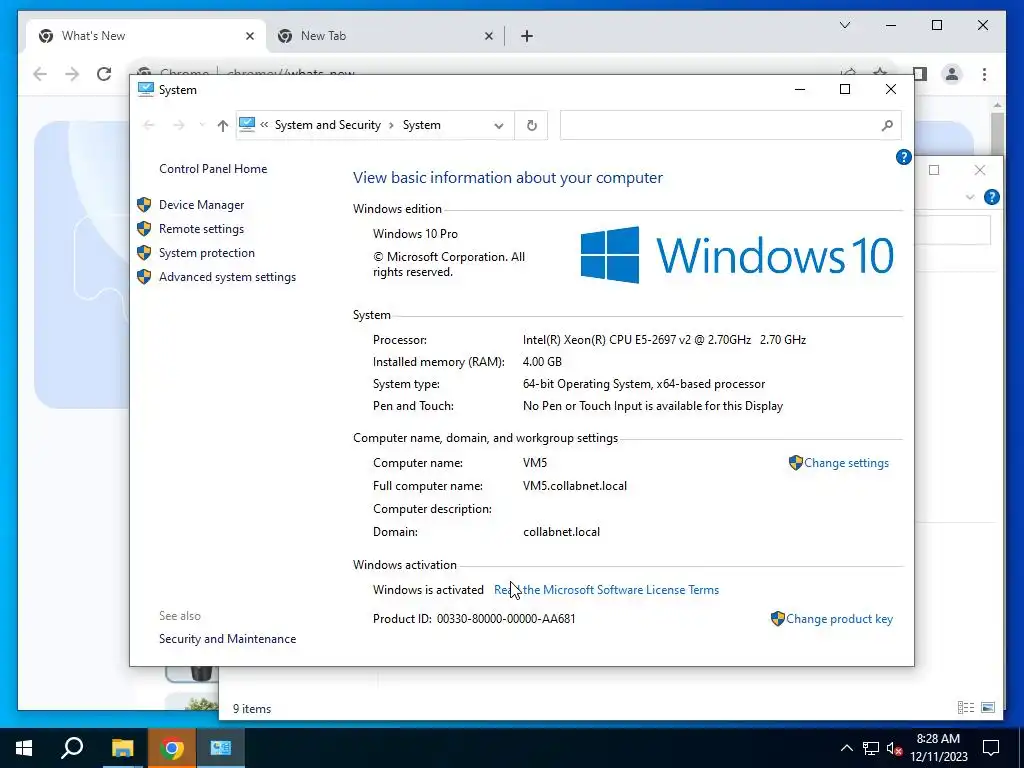1024x768 pixels.
Task: Expand the breadcrumb double-chevron
Action: click(264, 125)
